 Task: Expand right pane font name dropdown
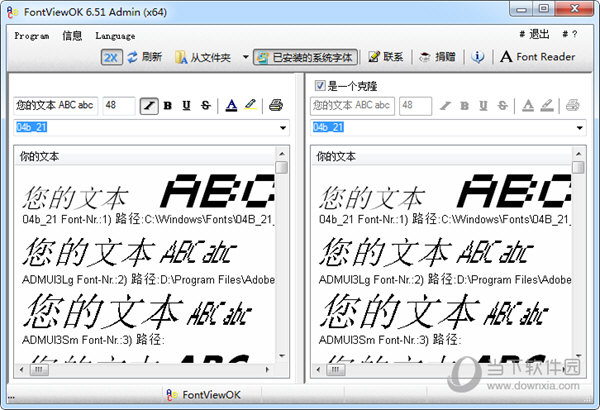coord(580,128)
